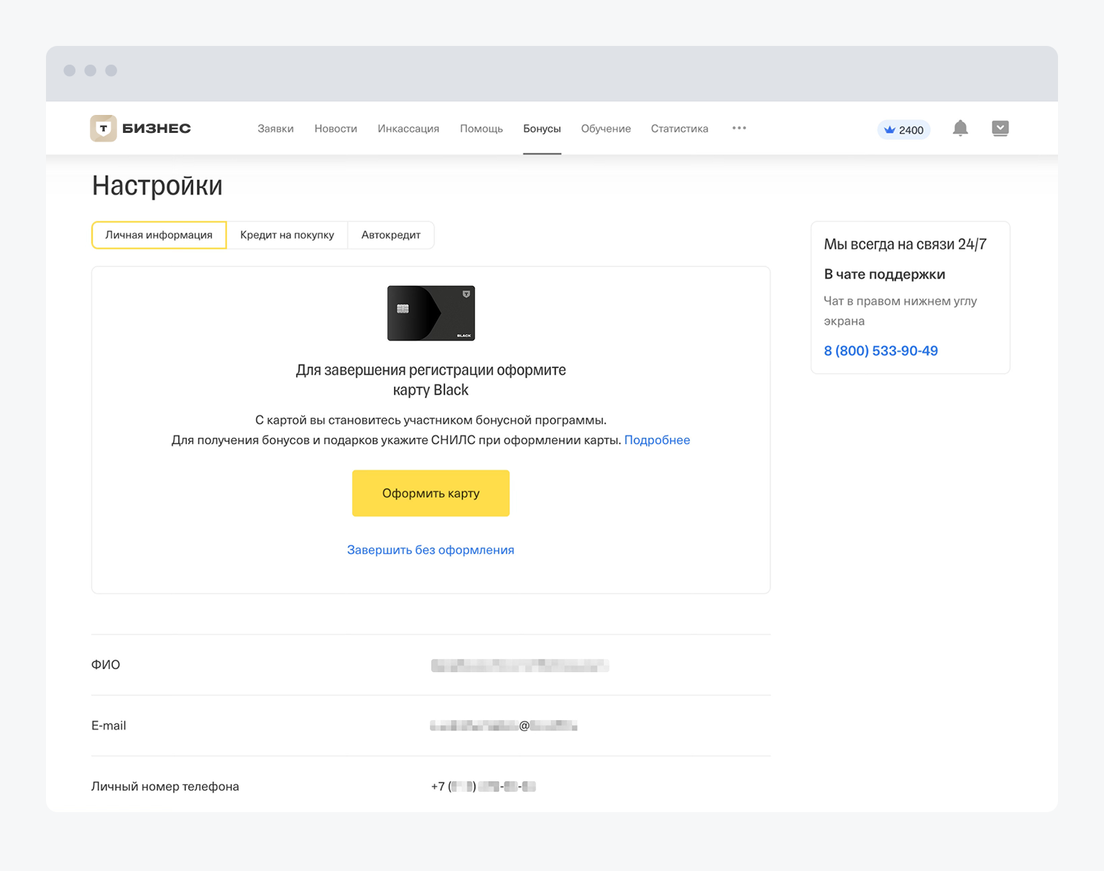Switch to Личная информация tab
This screenshot has height=871, width=1104.
(159, 235)
